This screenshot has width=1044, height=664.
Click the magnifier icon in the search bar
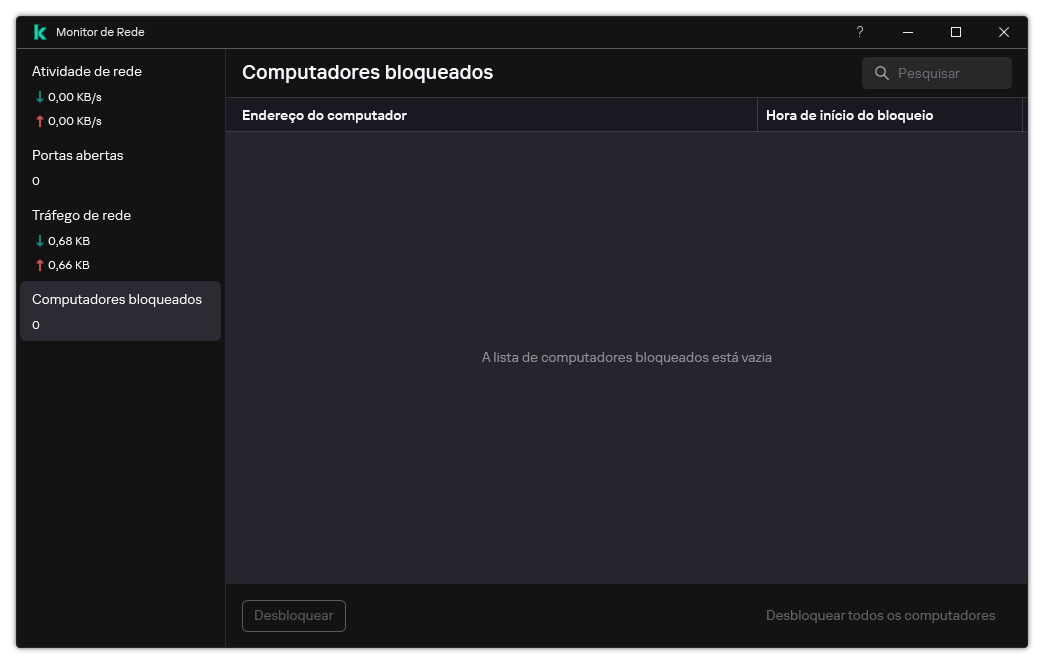[x=882, y=72]
